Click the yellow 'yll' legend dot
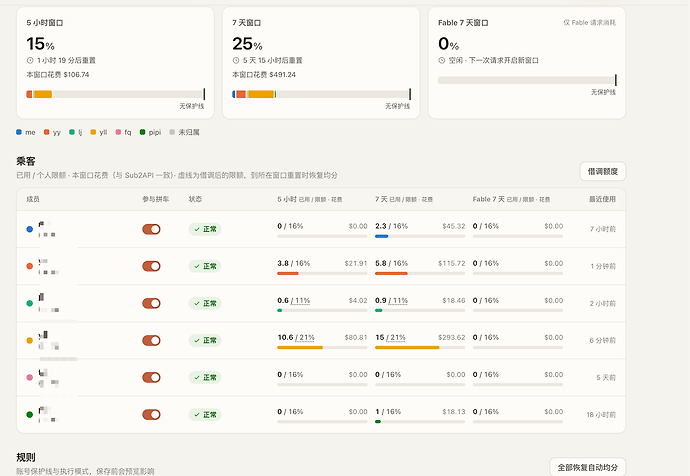Viewport: 690px width, 476px height. [93, 132]
